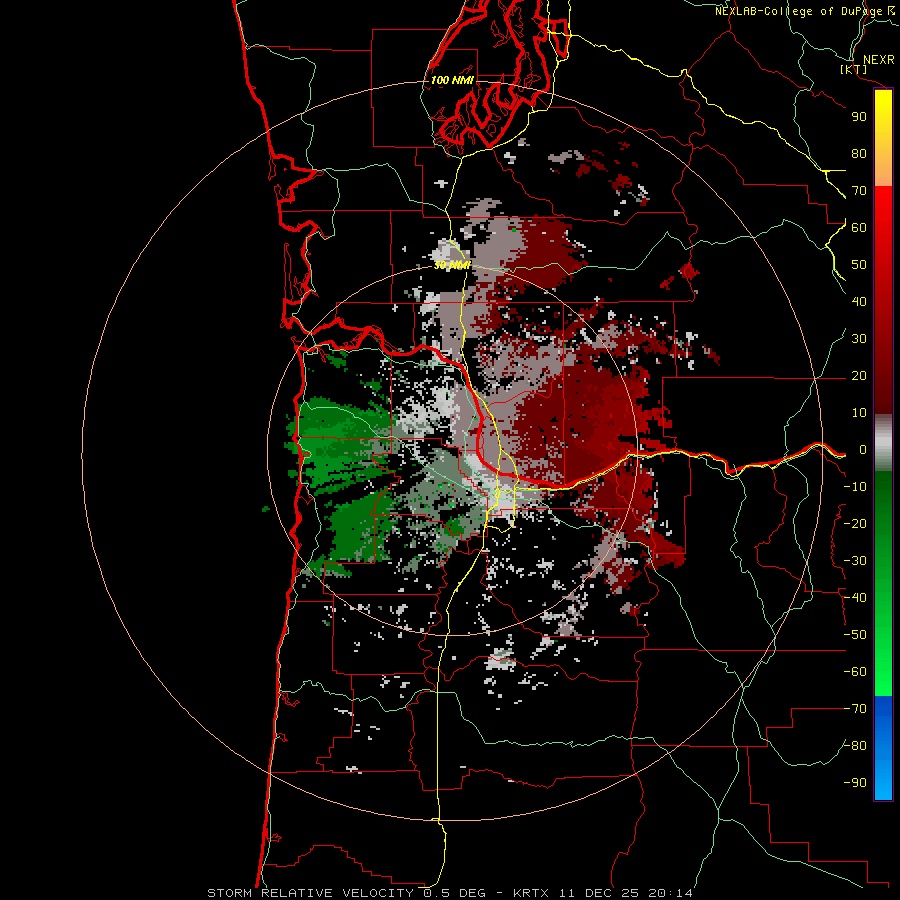Select the positive 50 scale value

pos(859,265)
